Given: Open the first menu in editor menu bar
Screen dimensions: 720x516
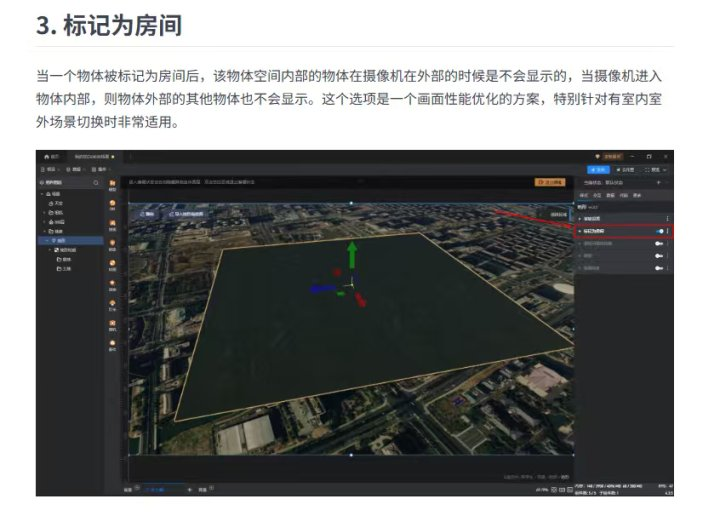Looking at the screenshot, I should pos(51,169).
